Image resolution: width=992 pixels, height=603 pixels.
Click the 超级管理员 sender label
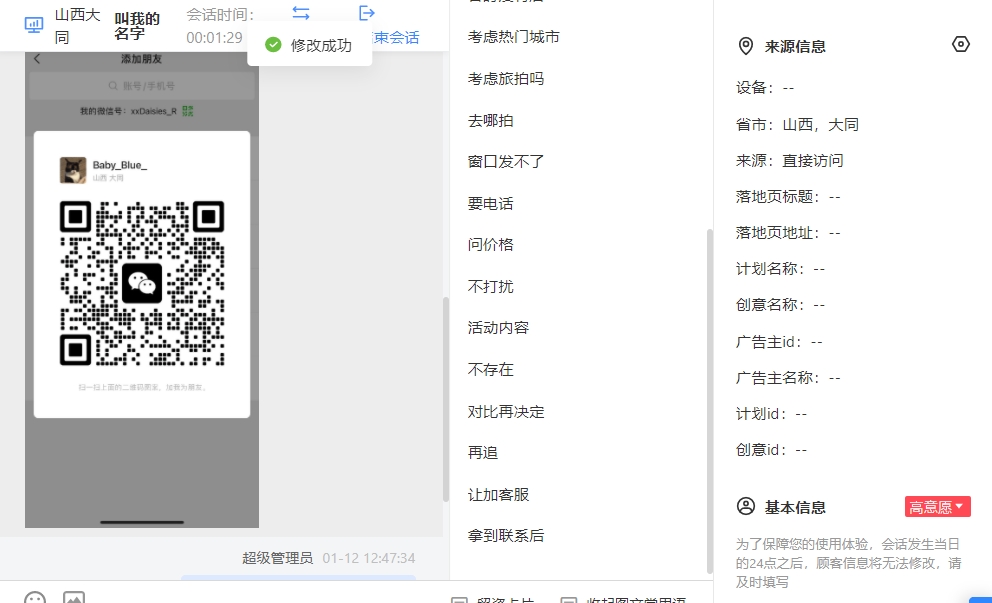point(277,558)
